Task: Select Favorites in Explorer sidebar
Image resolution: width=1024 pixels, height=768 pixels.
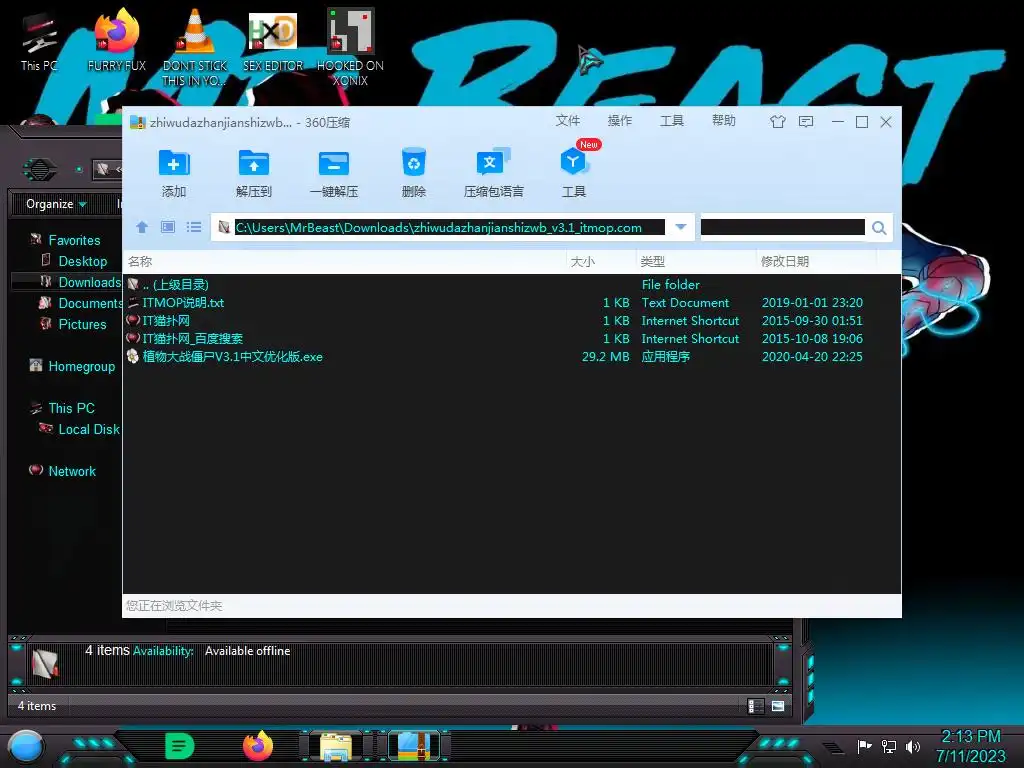Action: pos(74,240)
